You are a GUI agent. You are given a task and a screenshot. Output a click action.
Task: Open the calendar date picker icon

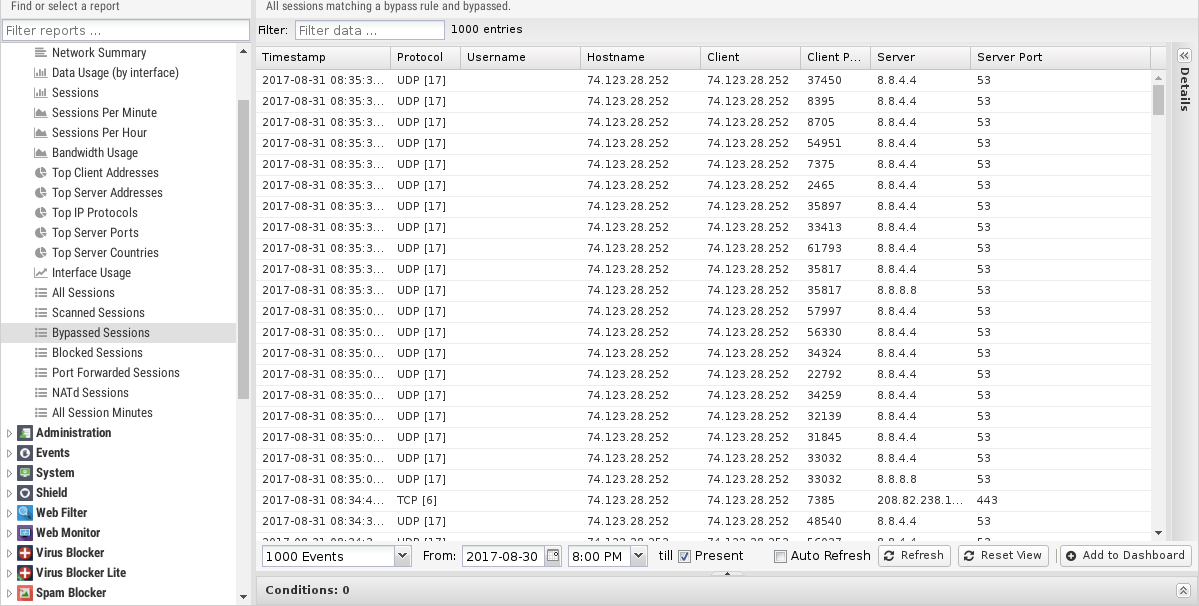[553, 556]
